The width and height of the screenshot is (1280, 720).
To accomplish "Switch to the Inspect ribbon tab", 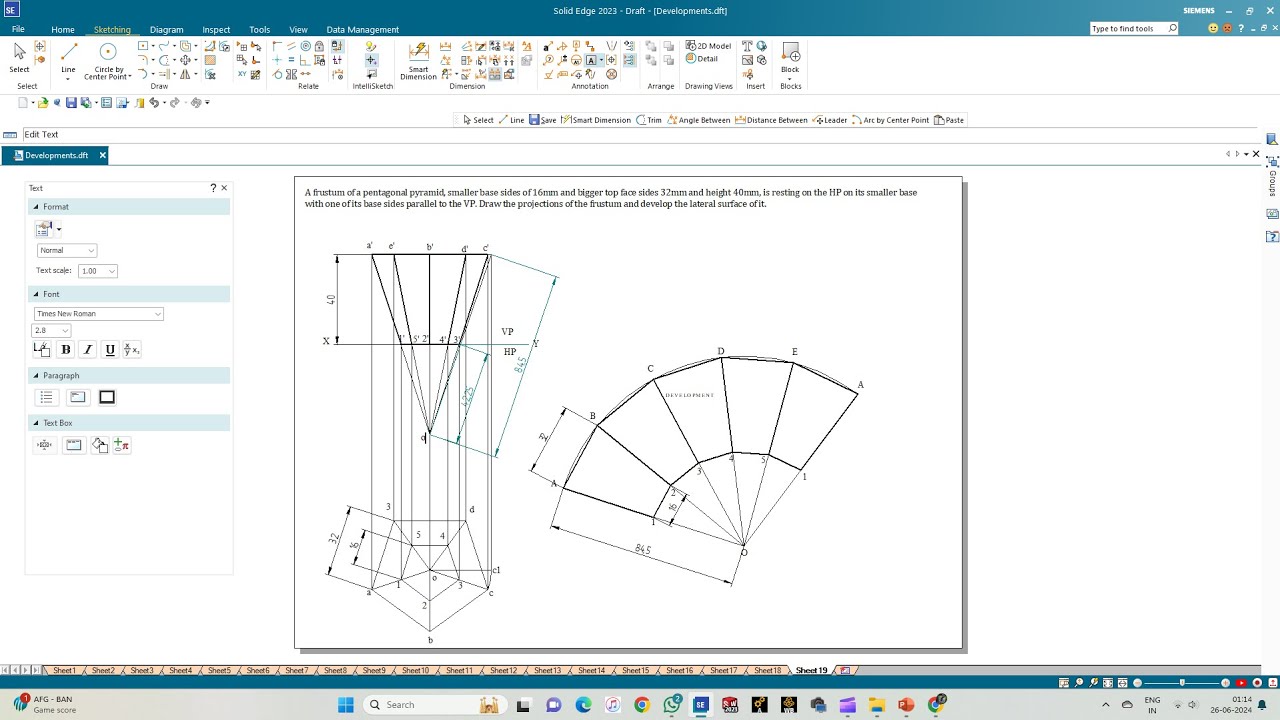I will (216, 30).
